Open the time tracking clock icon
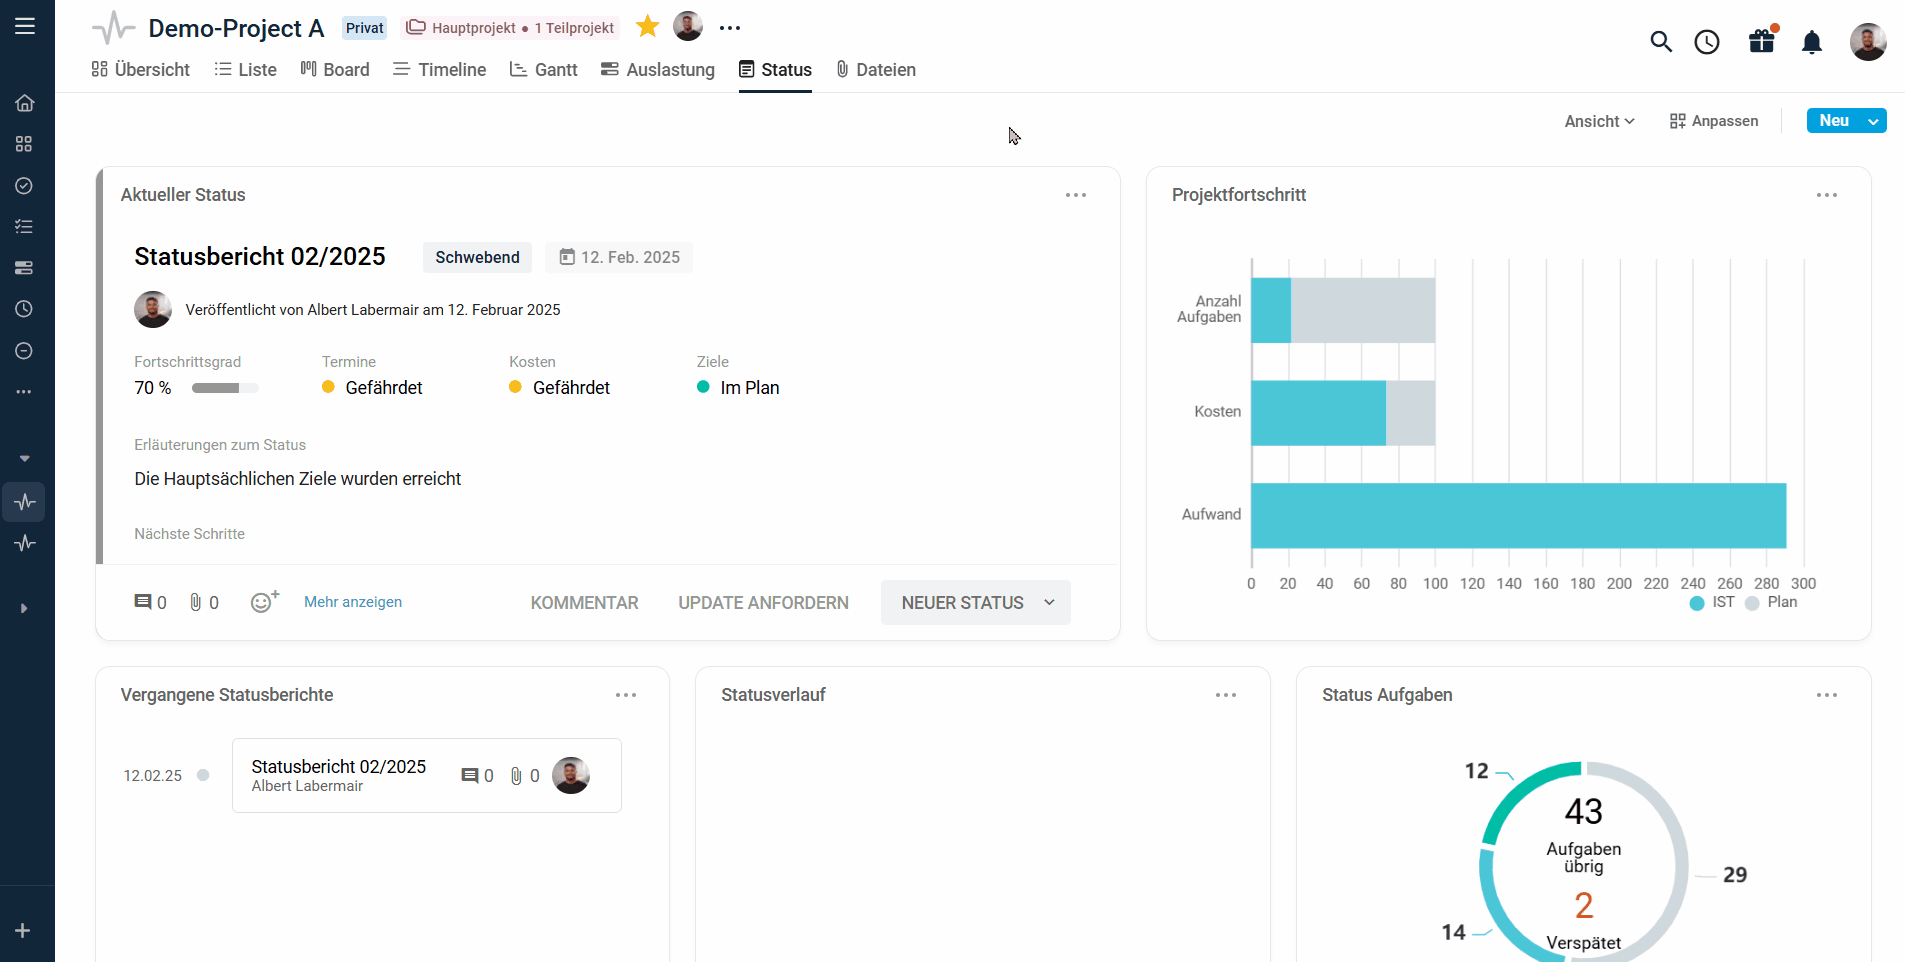1905x962 pixels. click(x=1707, y=42)
